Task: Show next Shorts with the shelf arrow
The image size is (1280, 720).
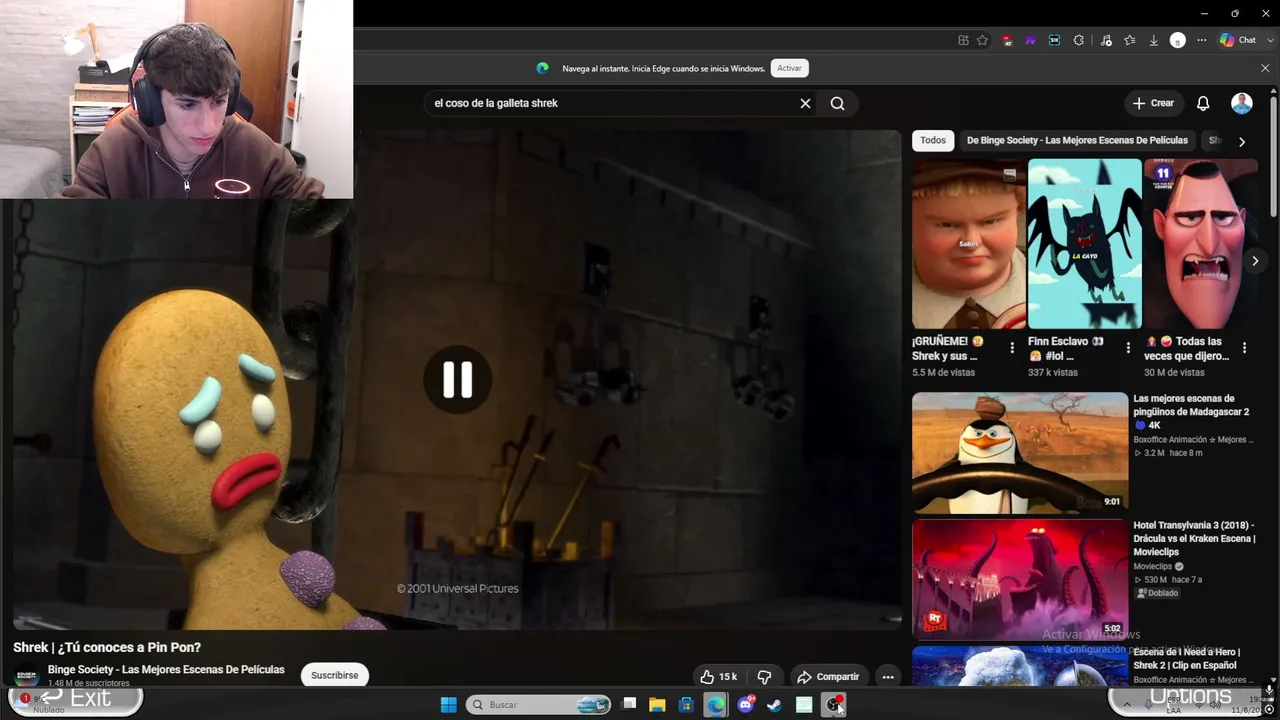Action: [x=1255, y=261]
